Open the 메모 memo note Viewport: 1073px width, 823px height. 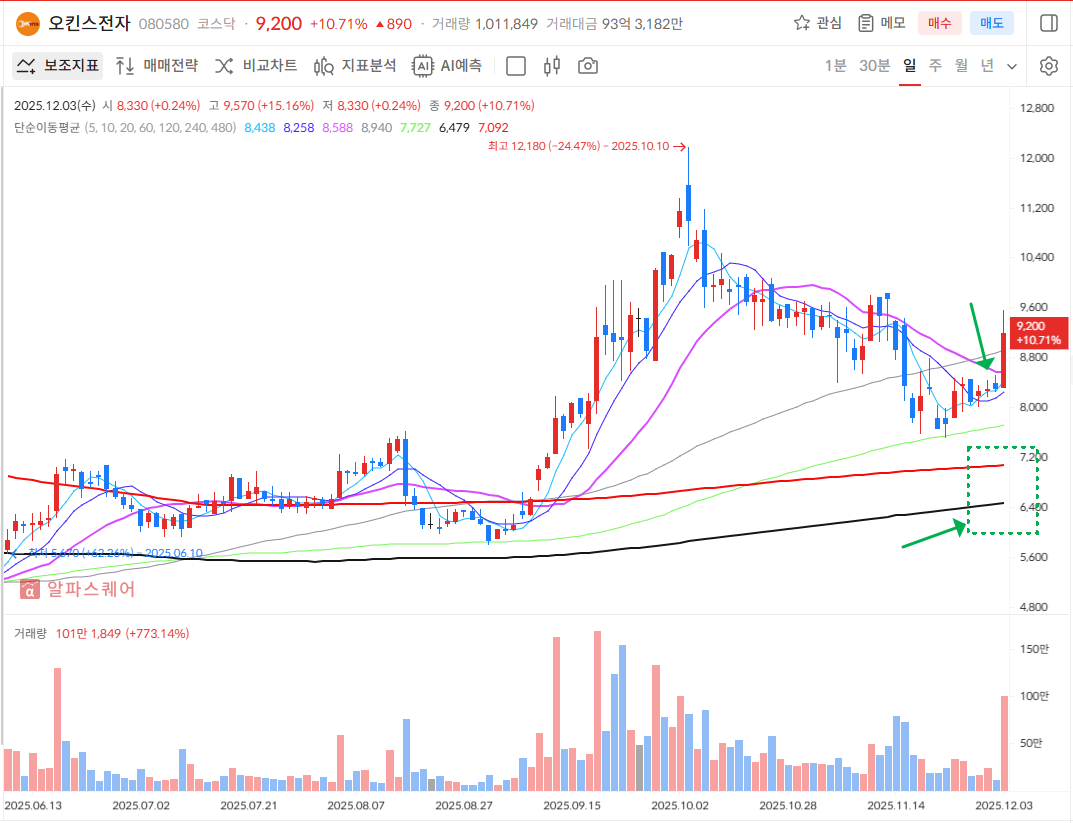(x=882, y=23)
